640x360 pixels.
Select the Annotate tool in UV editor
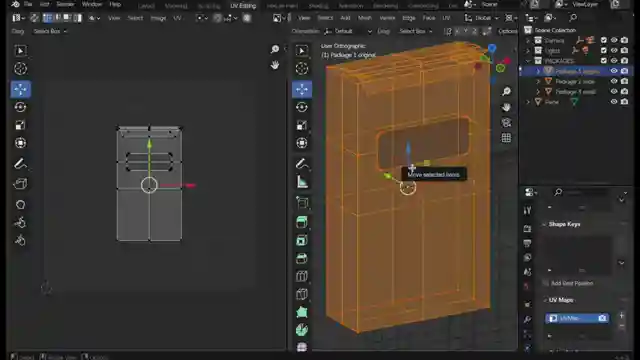20,164
